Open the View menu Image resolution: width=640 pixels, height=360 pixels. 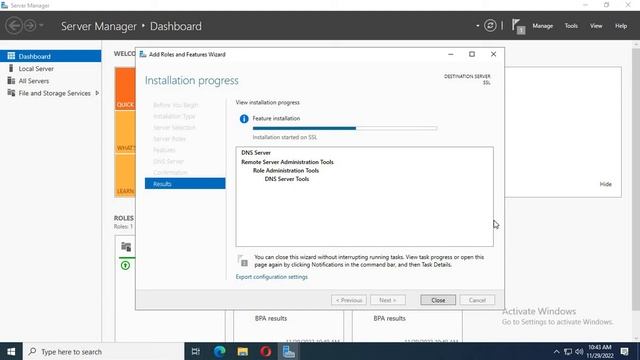pyautogui.click(x=596, y=26)
